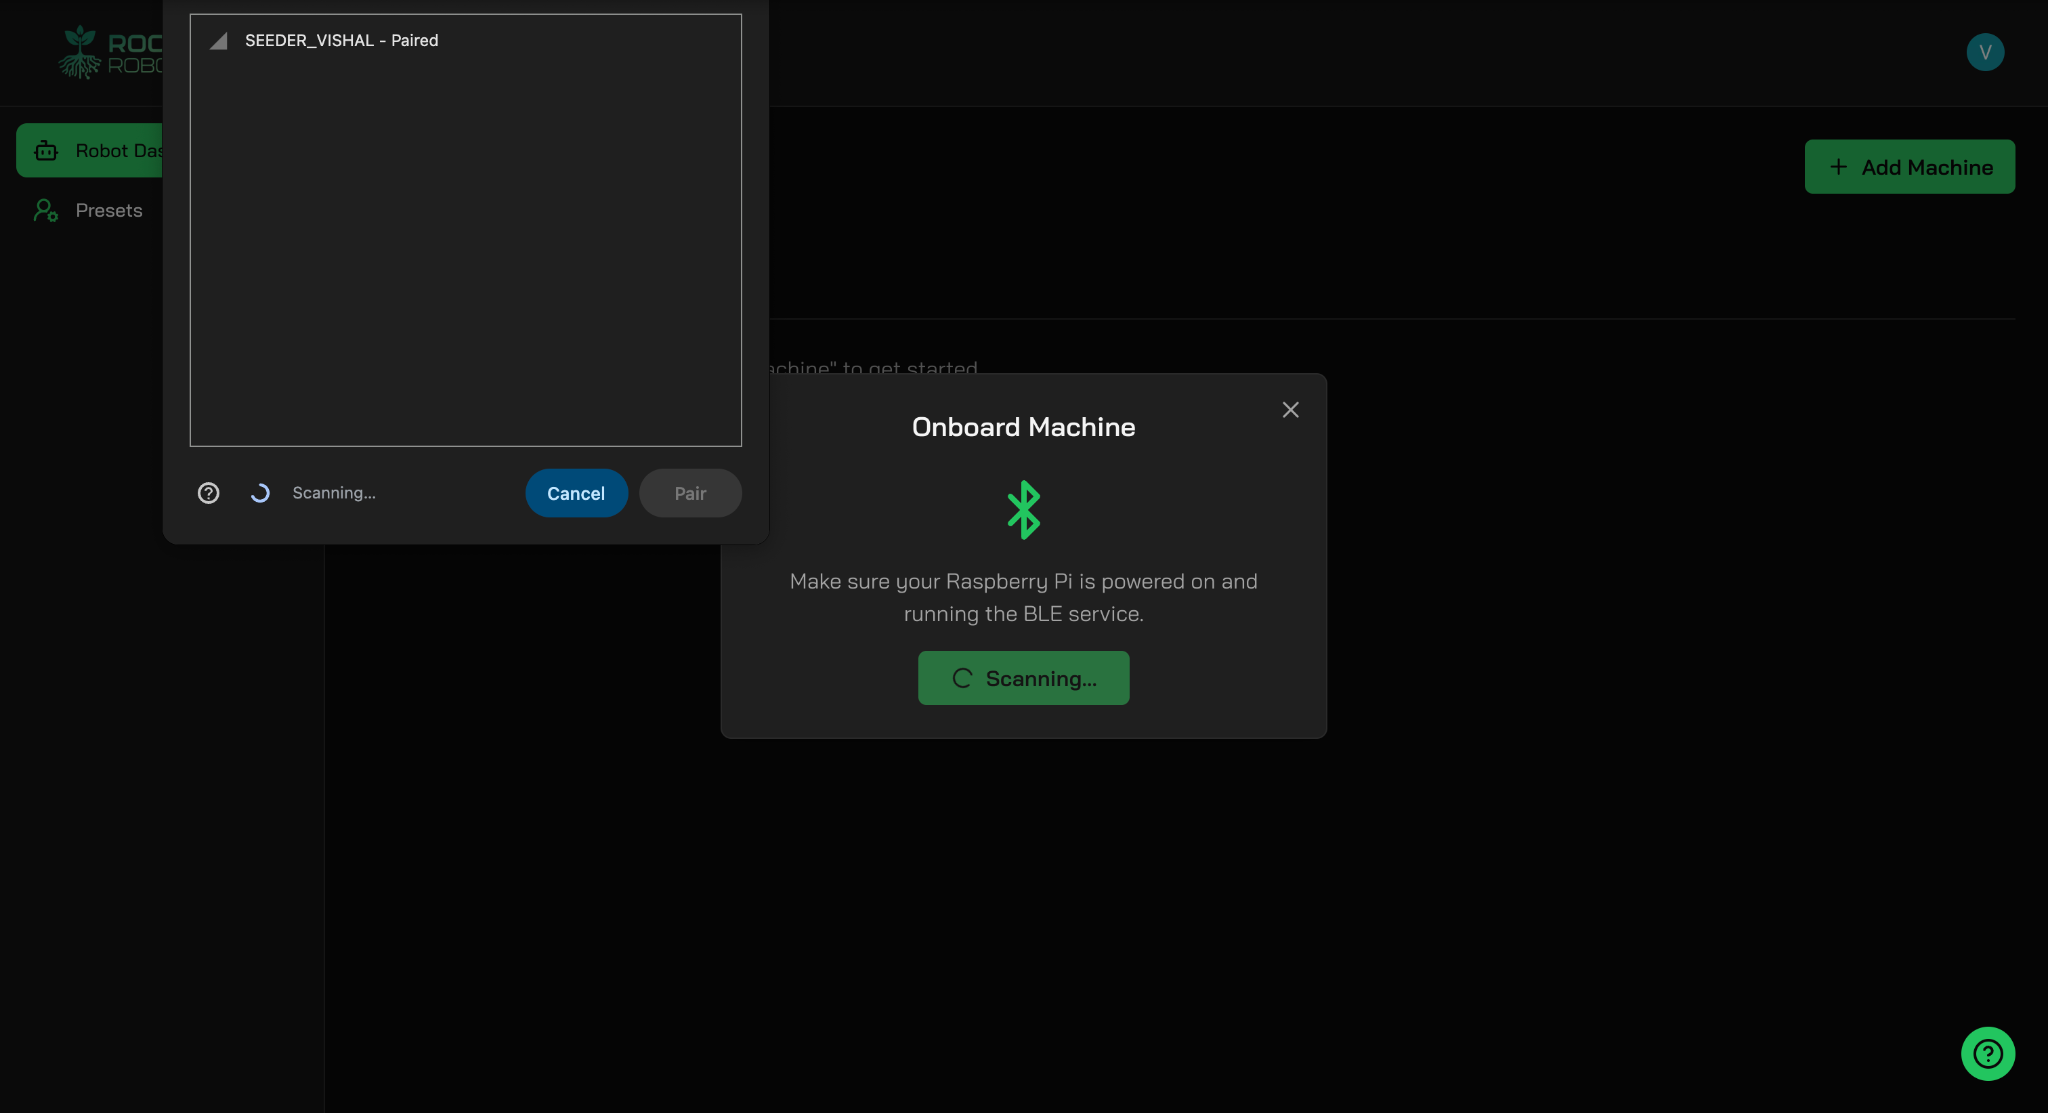Open the user avatar V menu
This screenshot has width=2048, height=1113.
pyautogui.click(x=1985, y=52)
